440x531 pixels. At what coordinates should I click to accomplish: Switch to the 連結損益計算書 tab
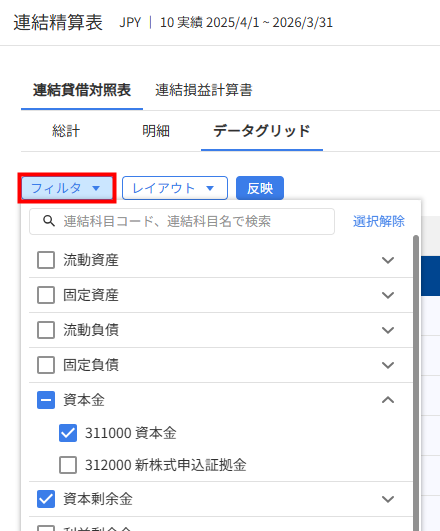point(204,90)
